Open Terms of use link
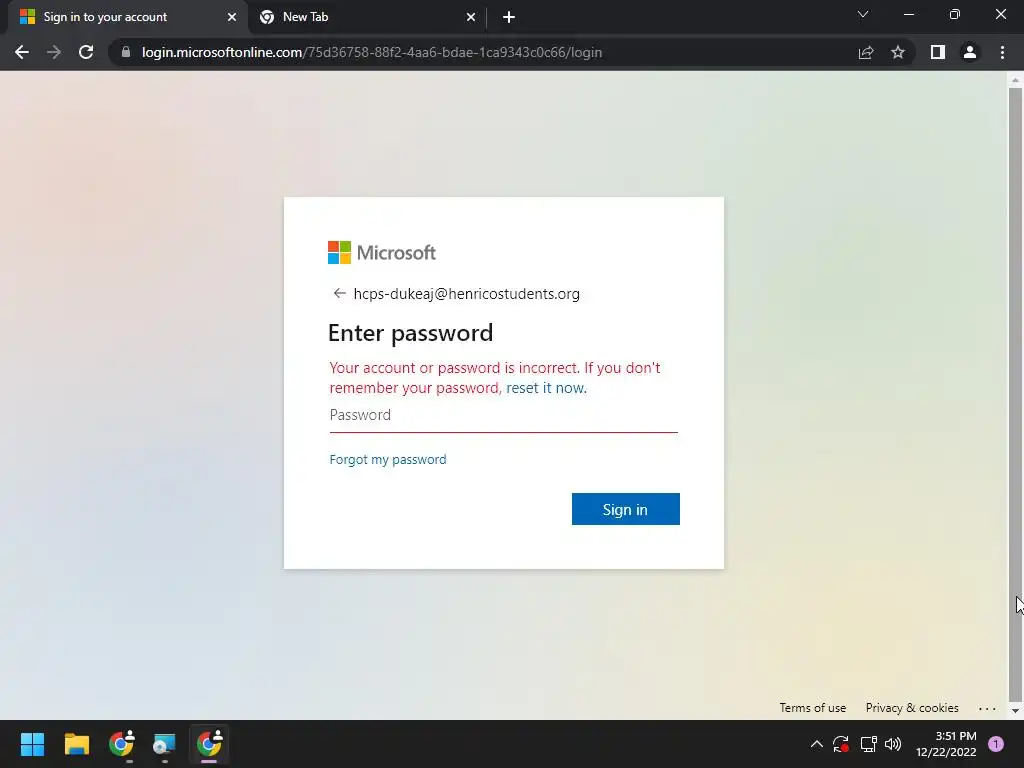This screenshot has width=1024, height=768. [x=812, y=708]
